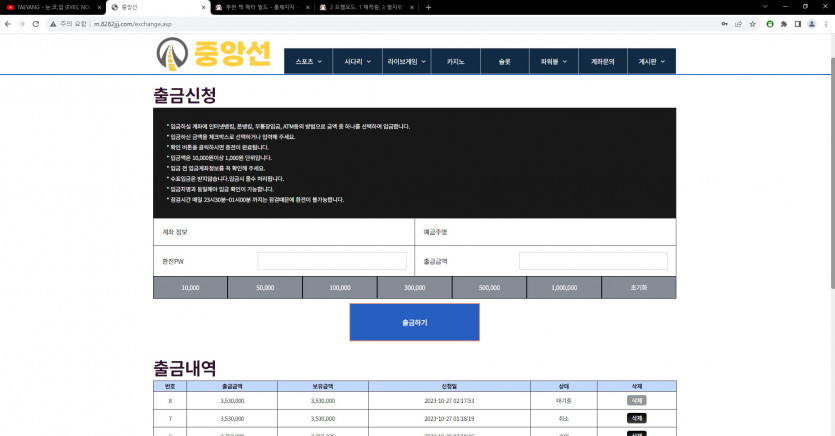Click the not-secure warning icon in address bar

[53, 24]
